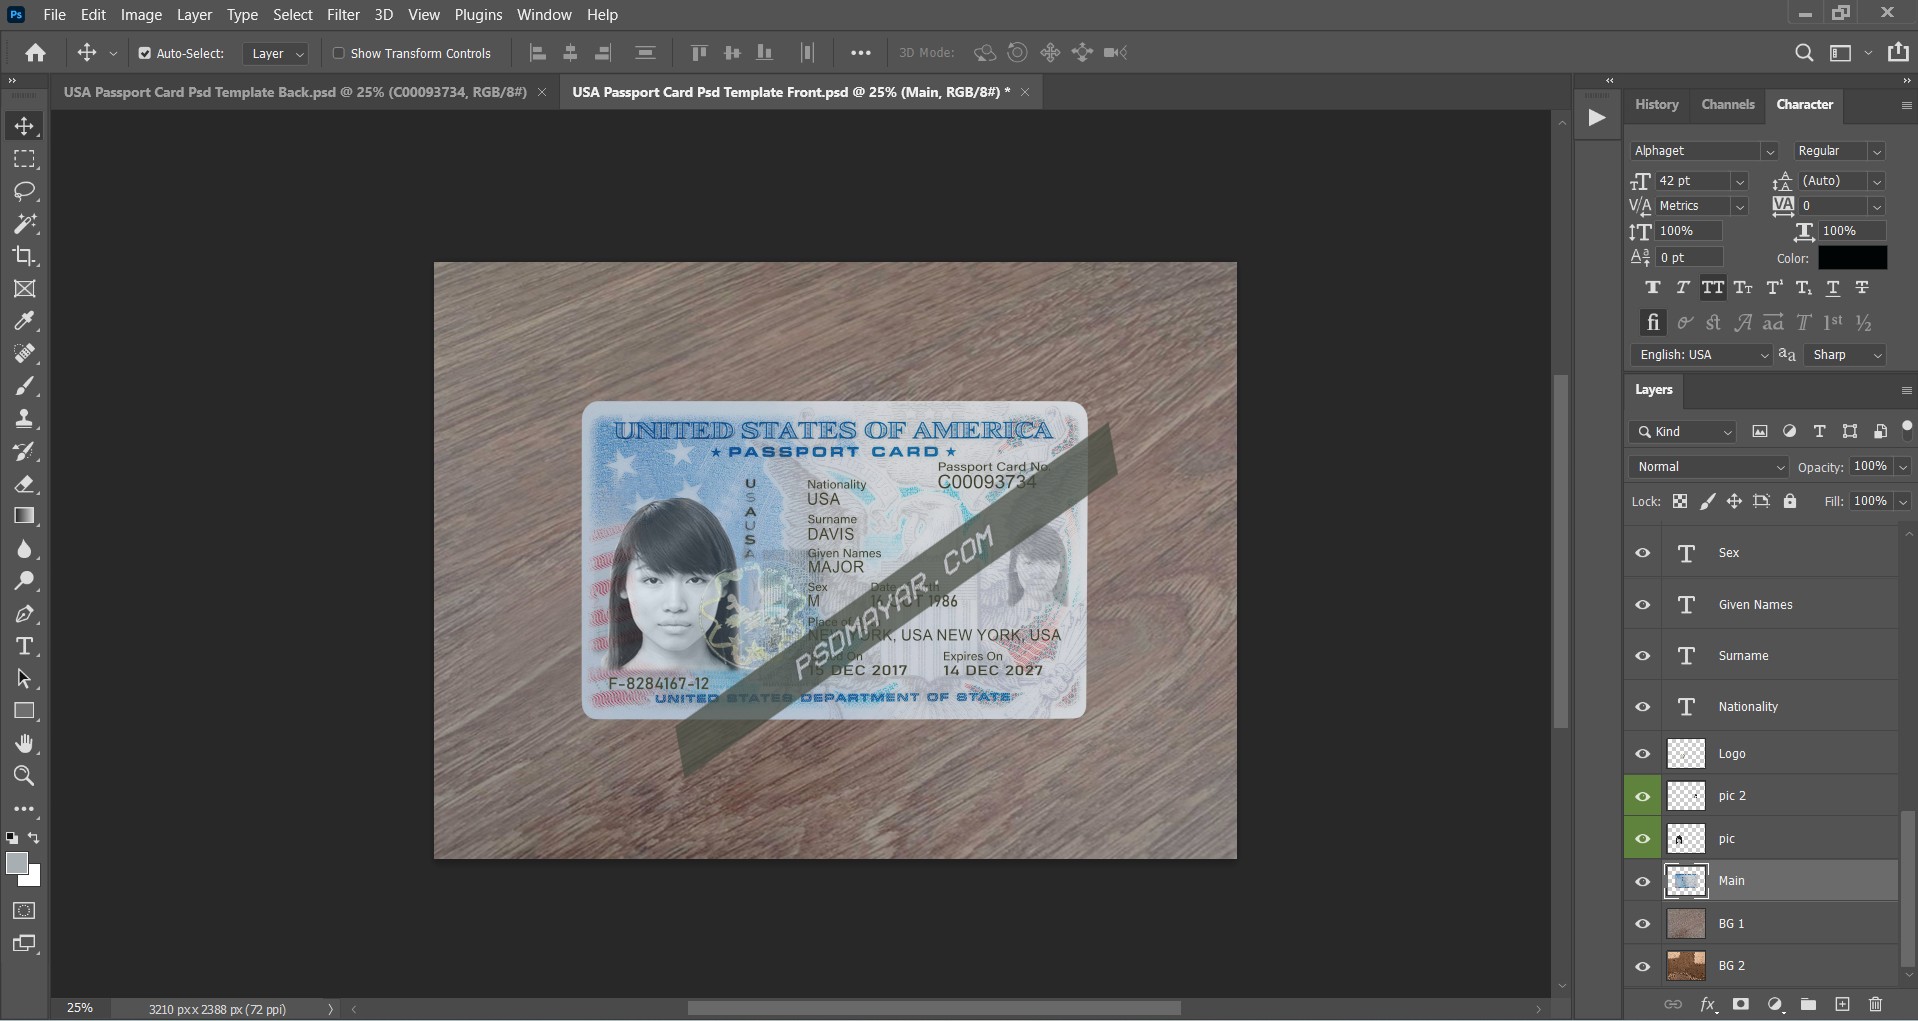1918x1021 pixels.
Task: Open the Sharp anti-aliasing dropdown
Action: point(1846,355)
